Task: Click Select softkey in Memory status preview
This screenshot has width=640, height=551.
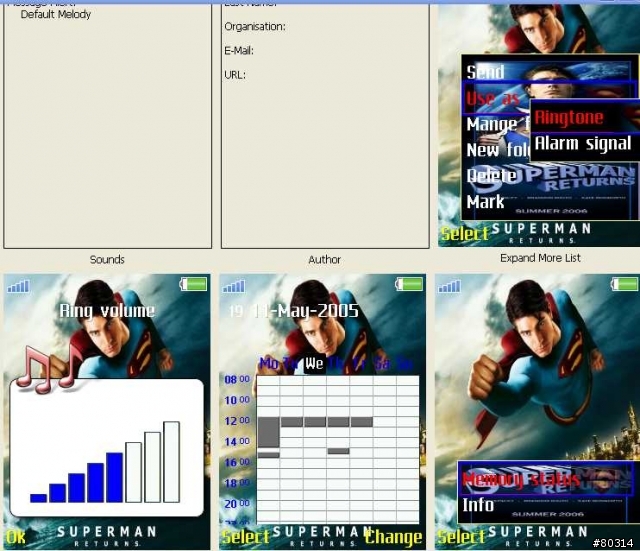Action: pos(461,537)
